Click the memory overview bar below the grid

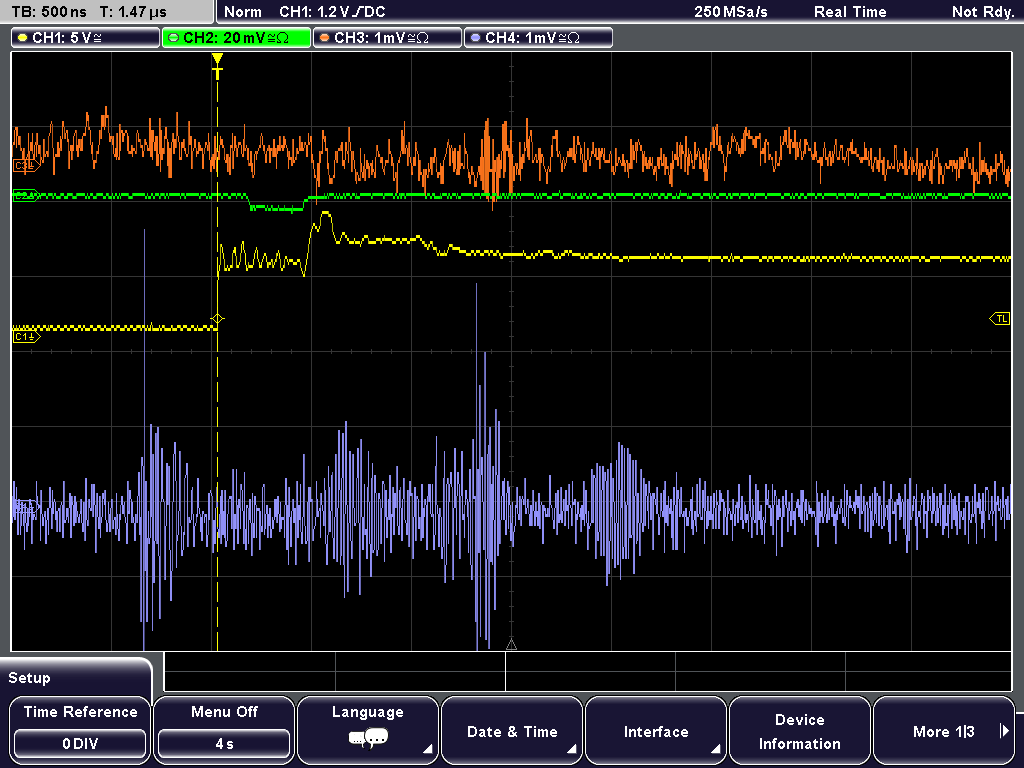coord(588,672)
